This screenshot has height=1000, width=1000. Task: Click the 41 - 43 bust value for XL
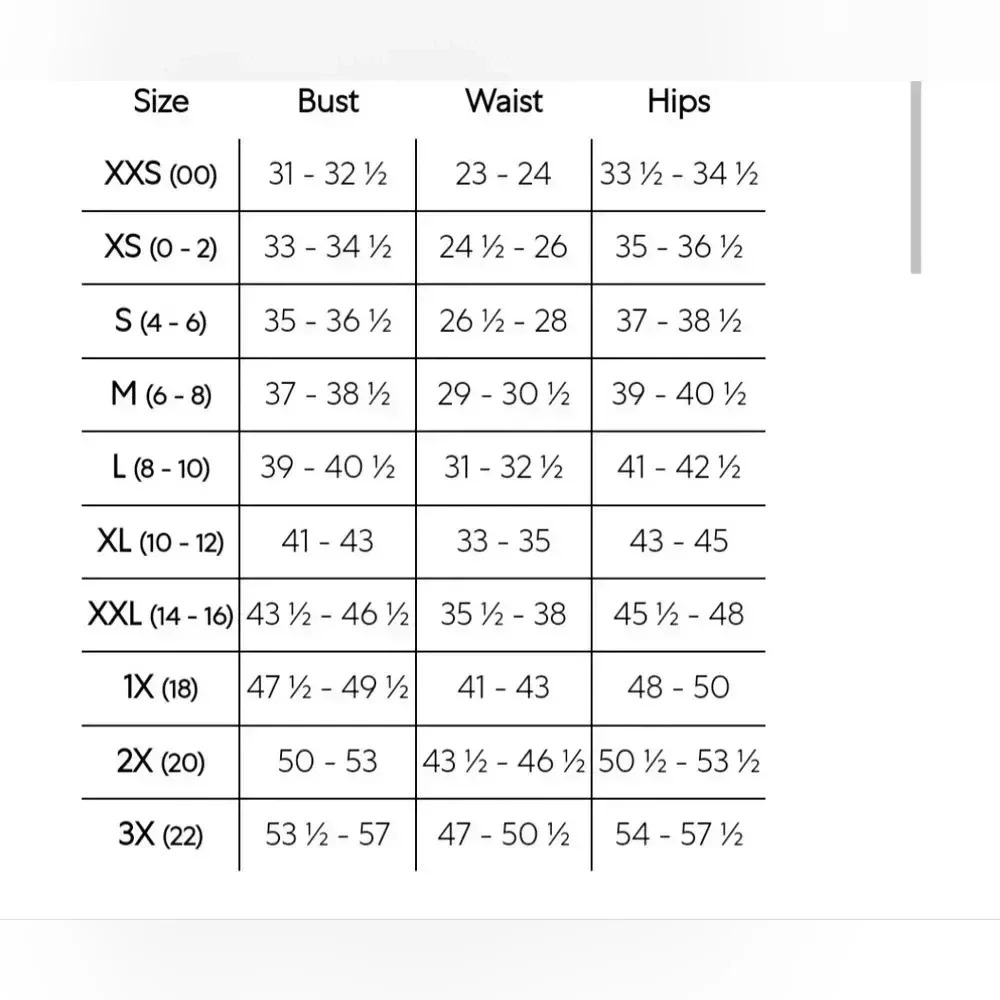327,541
